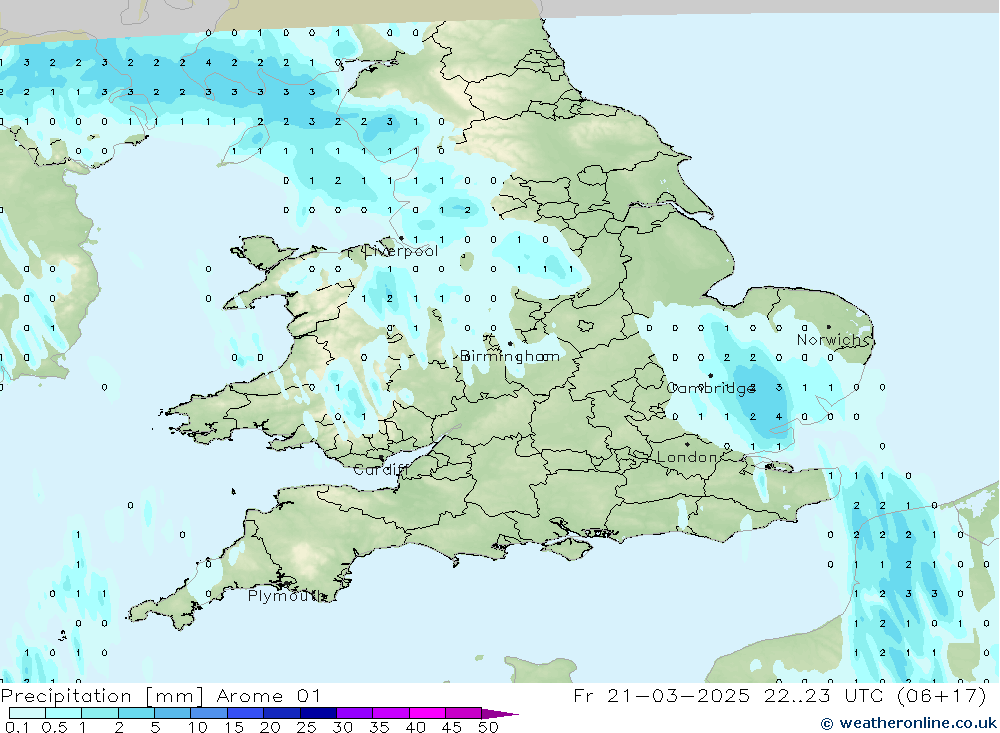Click the 25–30 mm navy legend swatch
Image resolution: width=1000 pixels, height=733 pixels.
click(318, 713)
